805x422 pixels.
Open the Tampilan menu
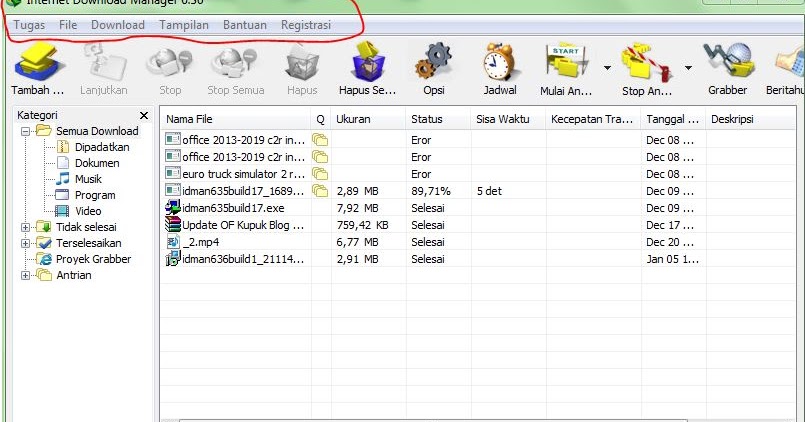point(184,25)
